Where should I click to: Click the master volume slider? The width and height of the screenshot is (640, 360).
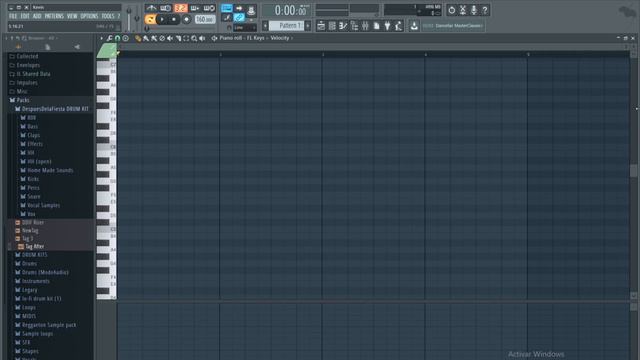129,18
